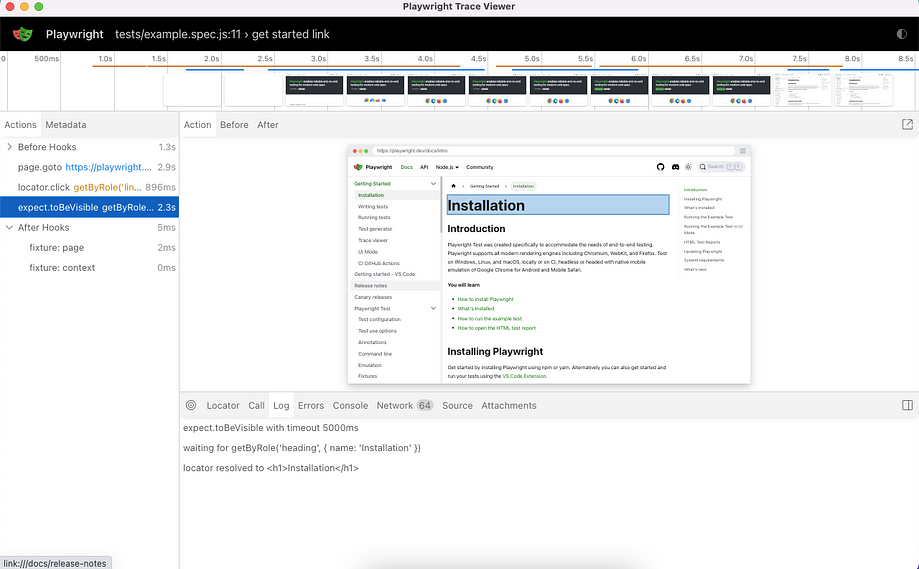Click UI Mode in snapshot sidebar
The width and height of the screenshot is (919, 569).
[x=367, y=252]
